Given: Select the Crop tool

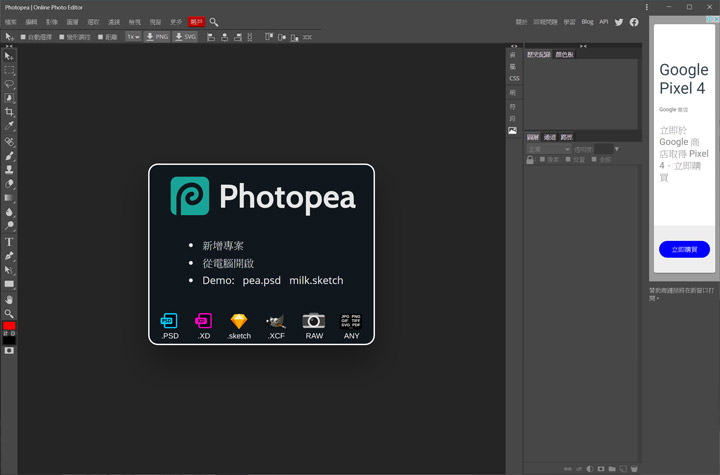Looking at the screenshot, I should click(9, 112).
